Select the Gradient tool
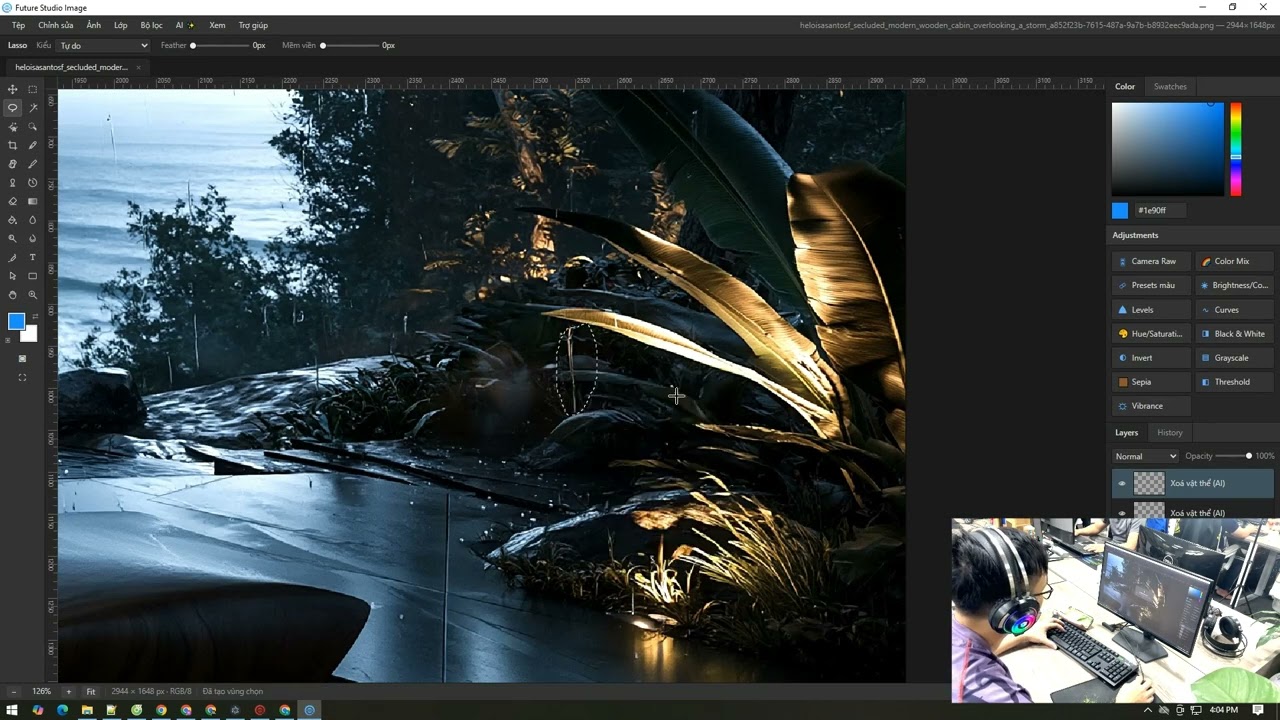The image size is (1280, 720). point(33,201)
